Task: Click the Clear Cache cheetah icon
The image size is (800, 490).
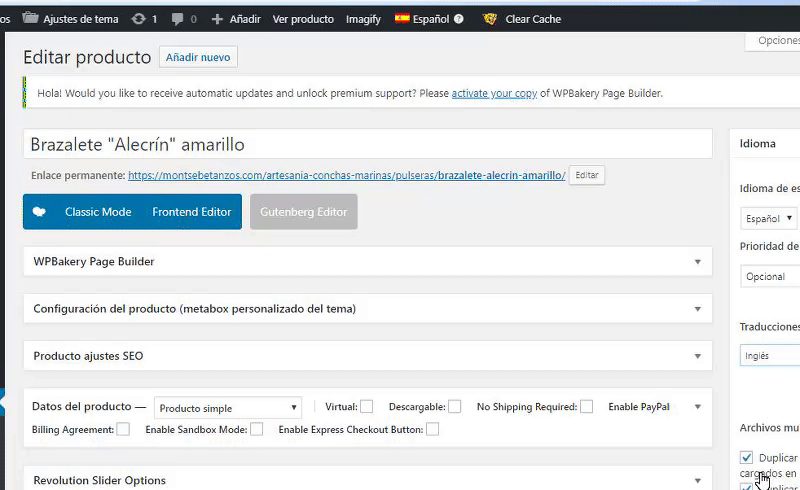Action: click(x=490, y=19)
